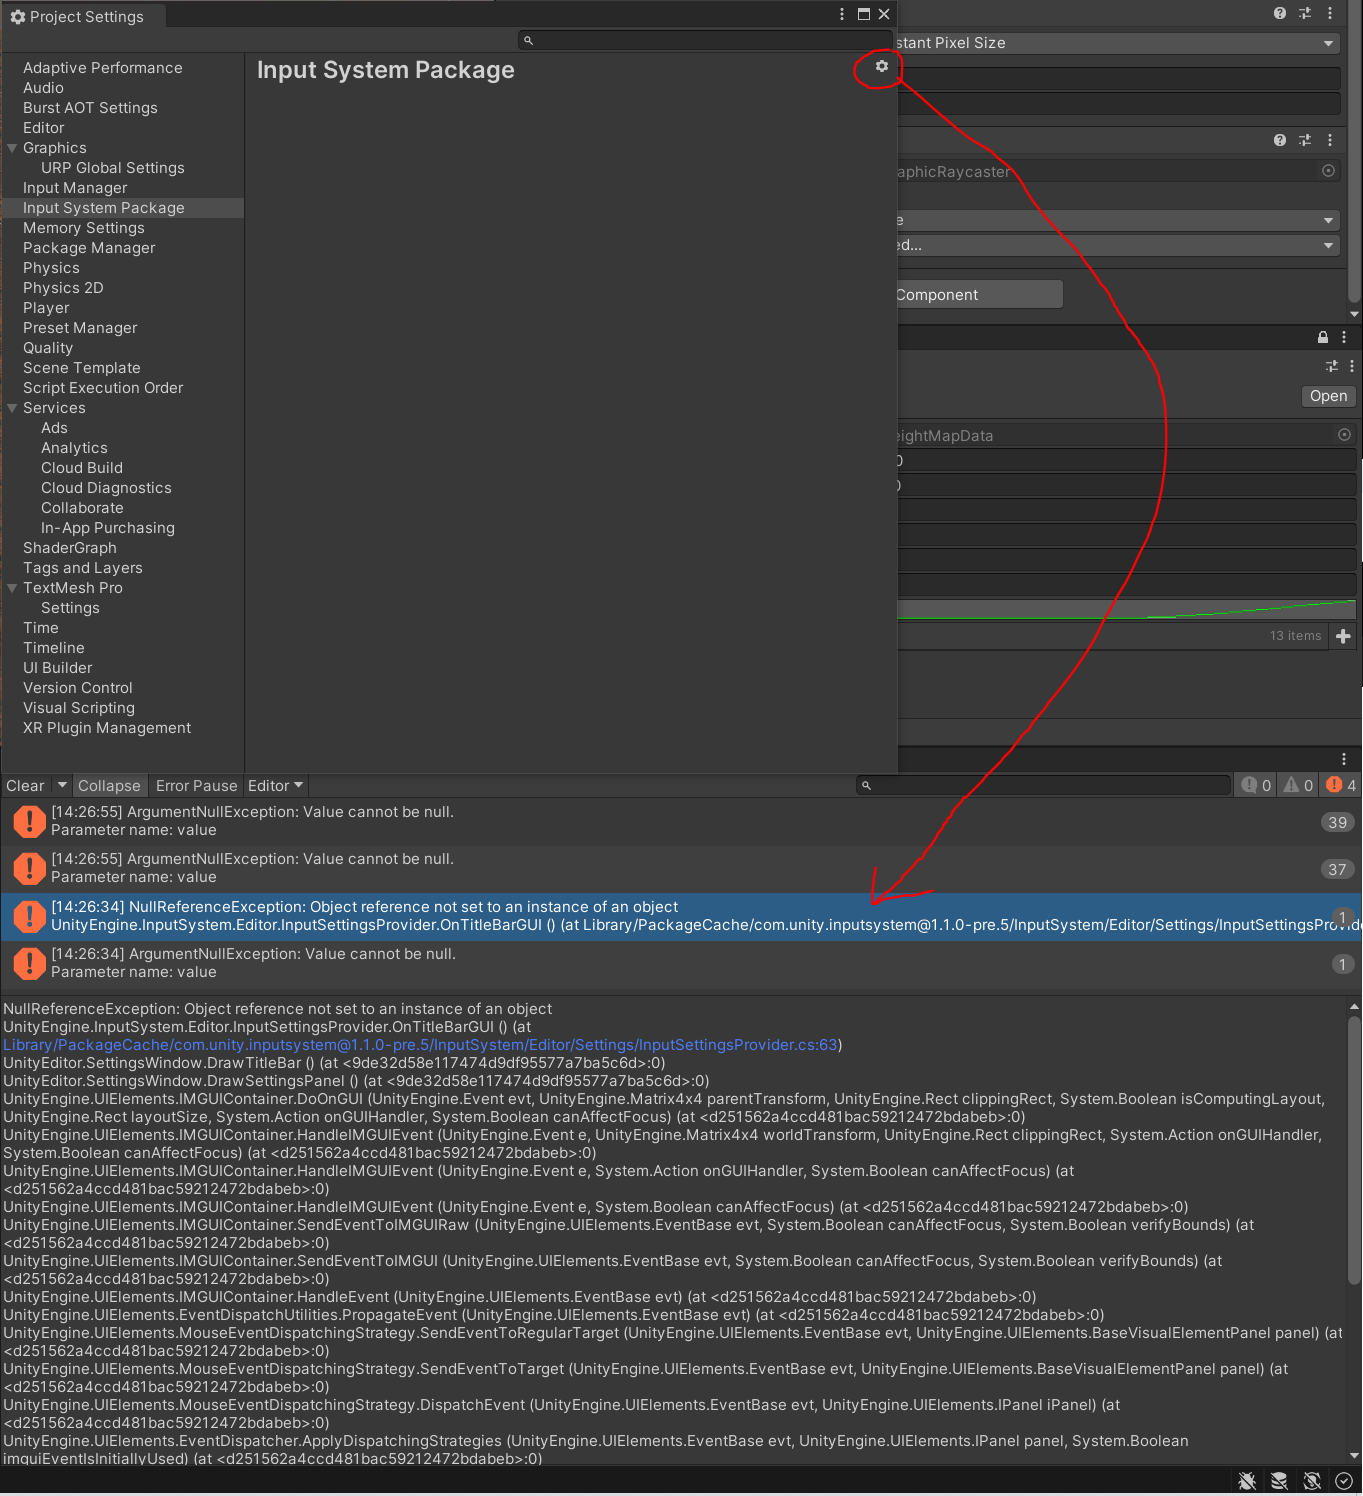Select the ArgumentNullException entry with count 37
Image resolution: width=1363 pixels, height=1496 pixels.
click(x=681, y=868)
